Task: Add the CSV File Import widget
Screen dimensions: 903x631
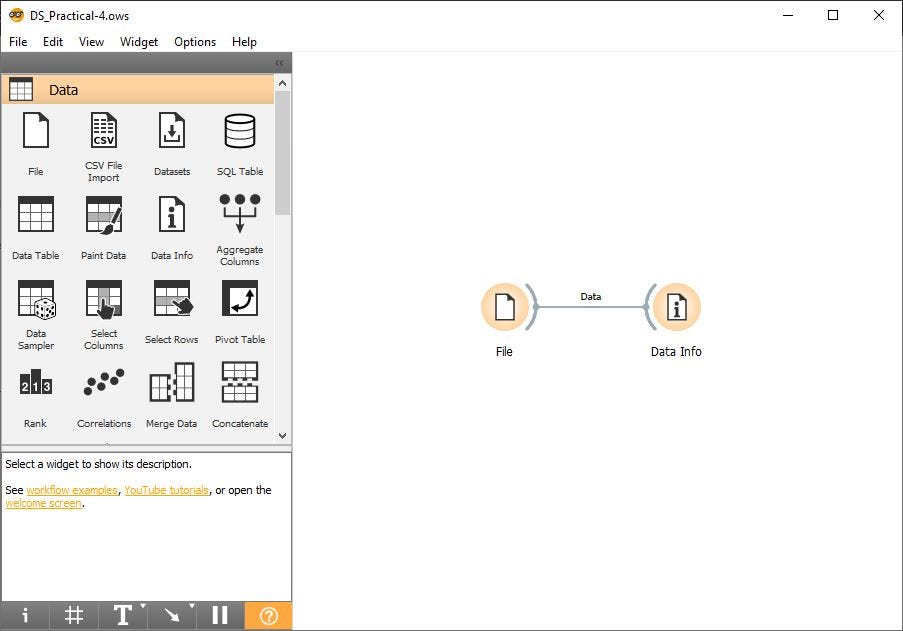Action: (x=104, y=146)
